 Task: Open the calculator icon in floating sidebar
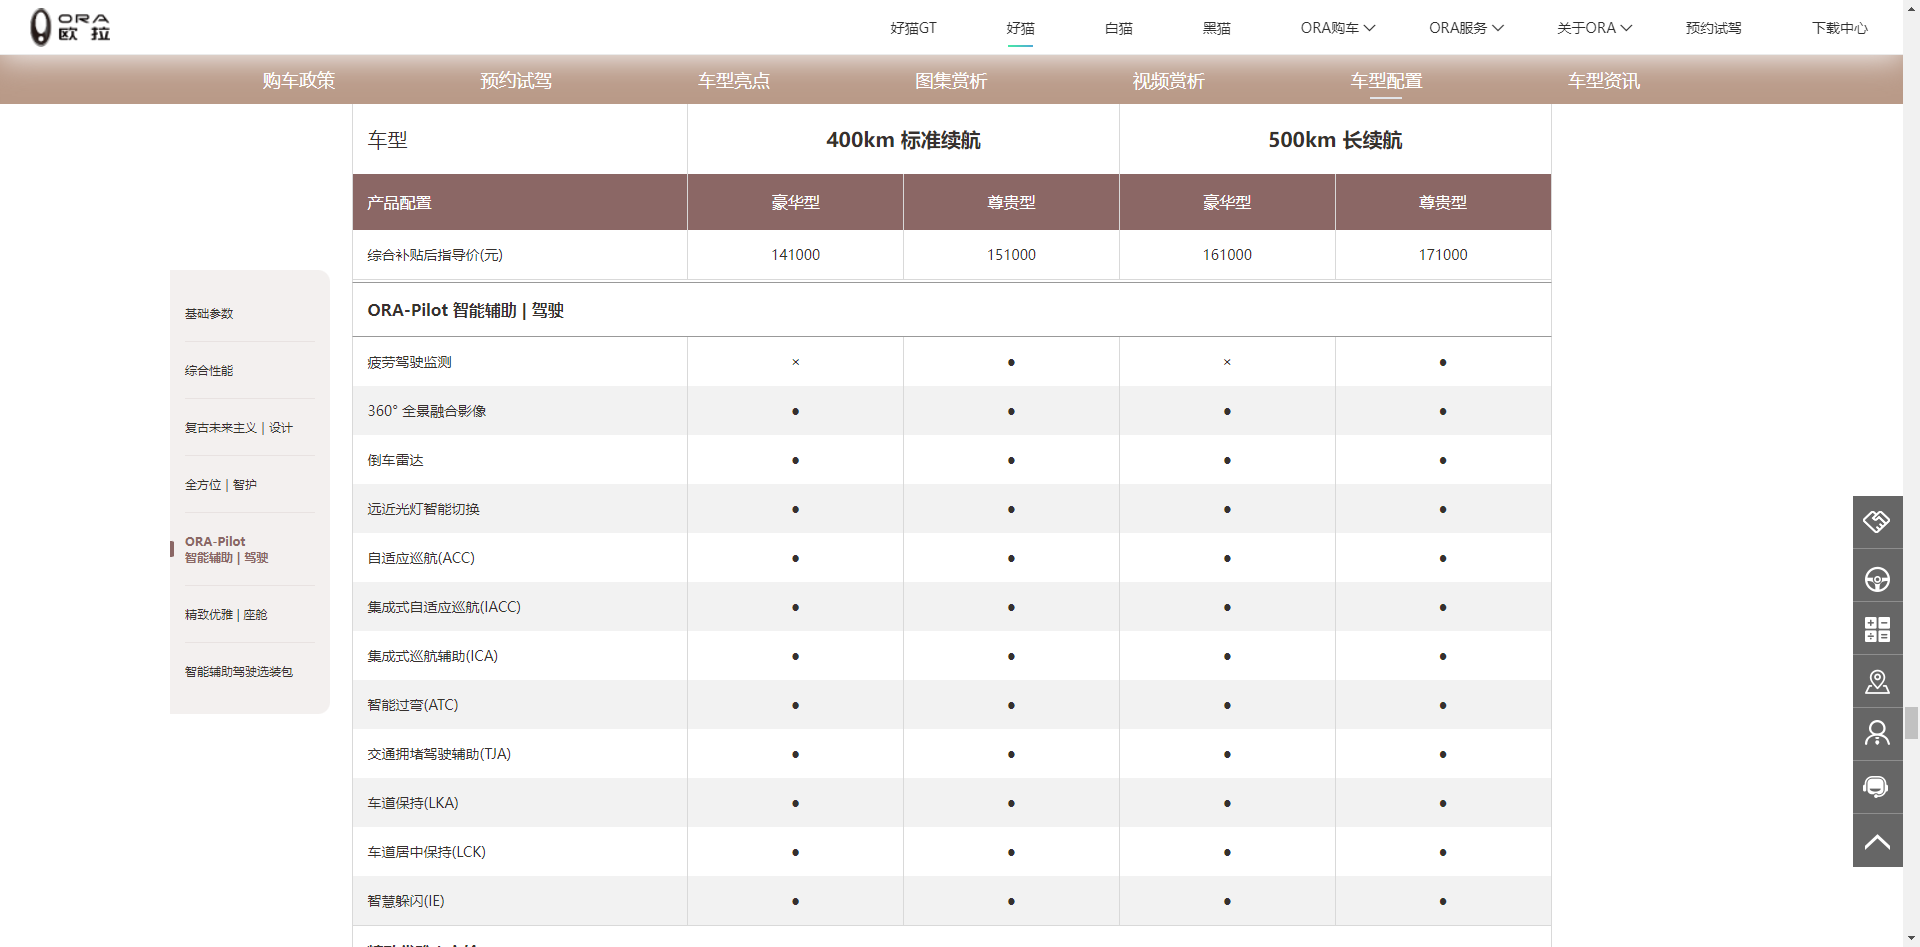click(x=1877, y=629)
